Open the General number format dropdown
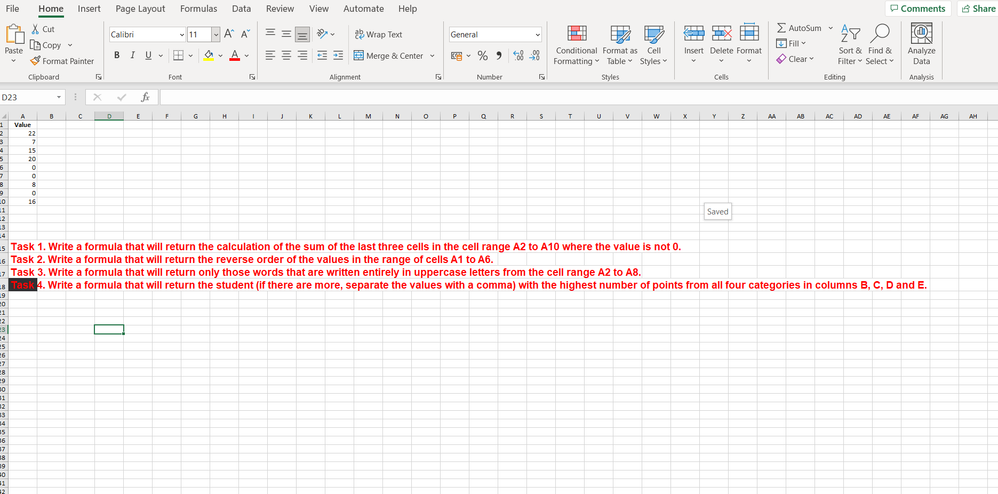 [538, 34]
